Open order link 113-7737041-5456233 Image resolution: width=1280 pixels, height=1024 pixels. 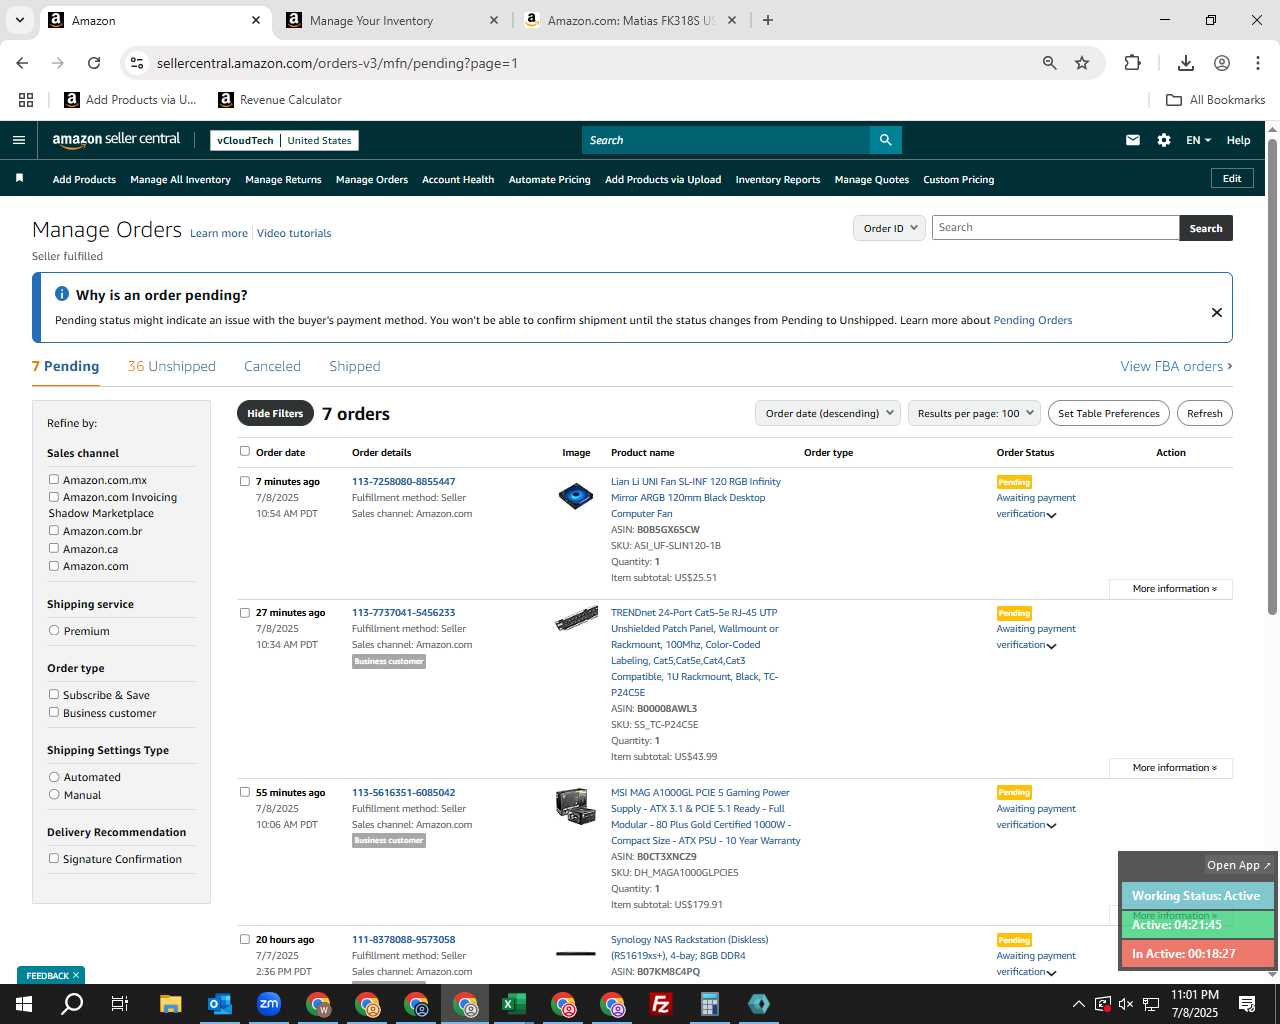(x=403, y=612)
